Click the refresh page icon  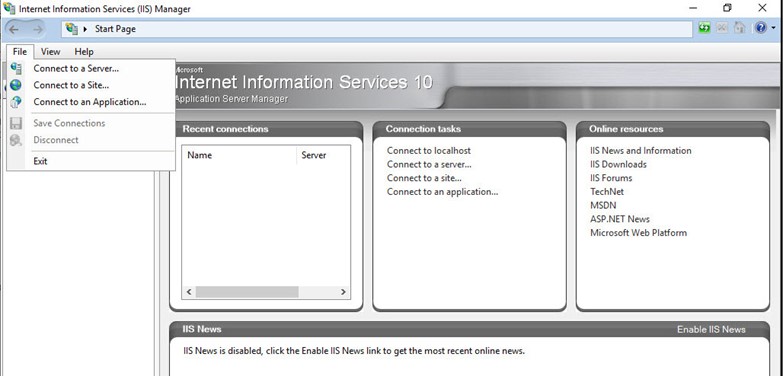pyautogui.click(x=704, y=28)
